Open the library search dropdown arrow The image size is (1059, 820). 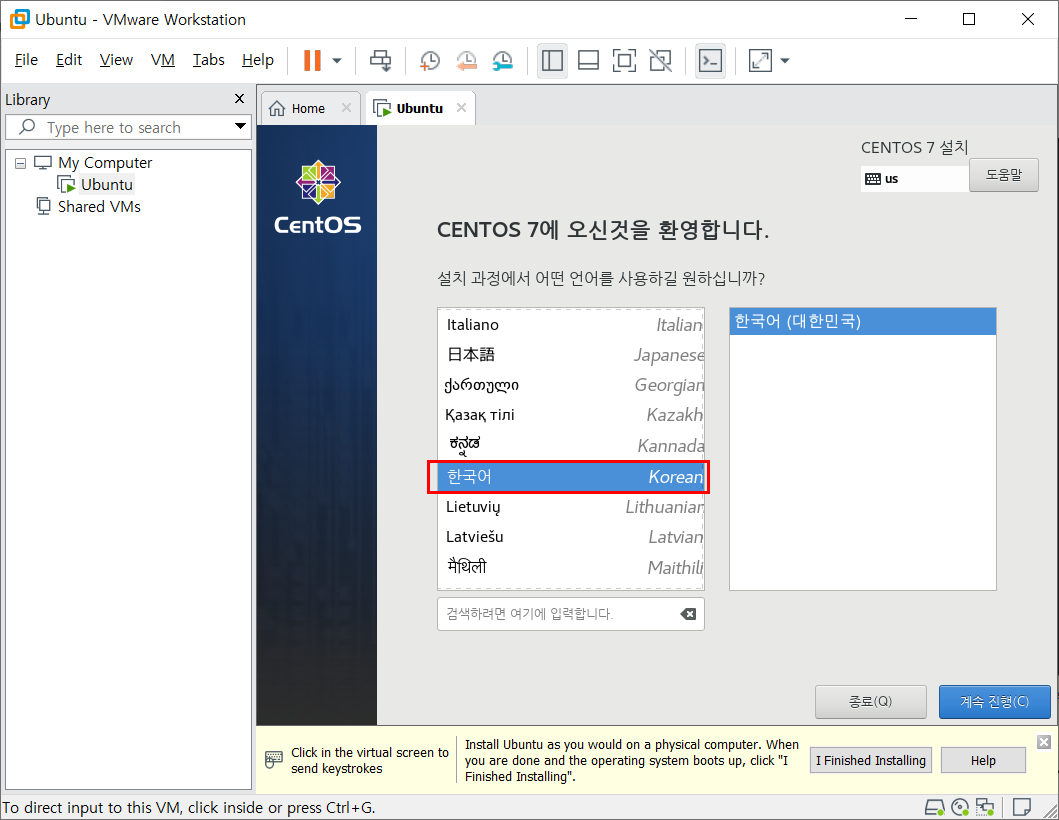tap(240, 126)
